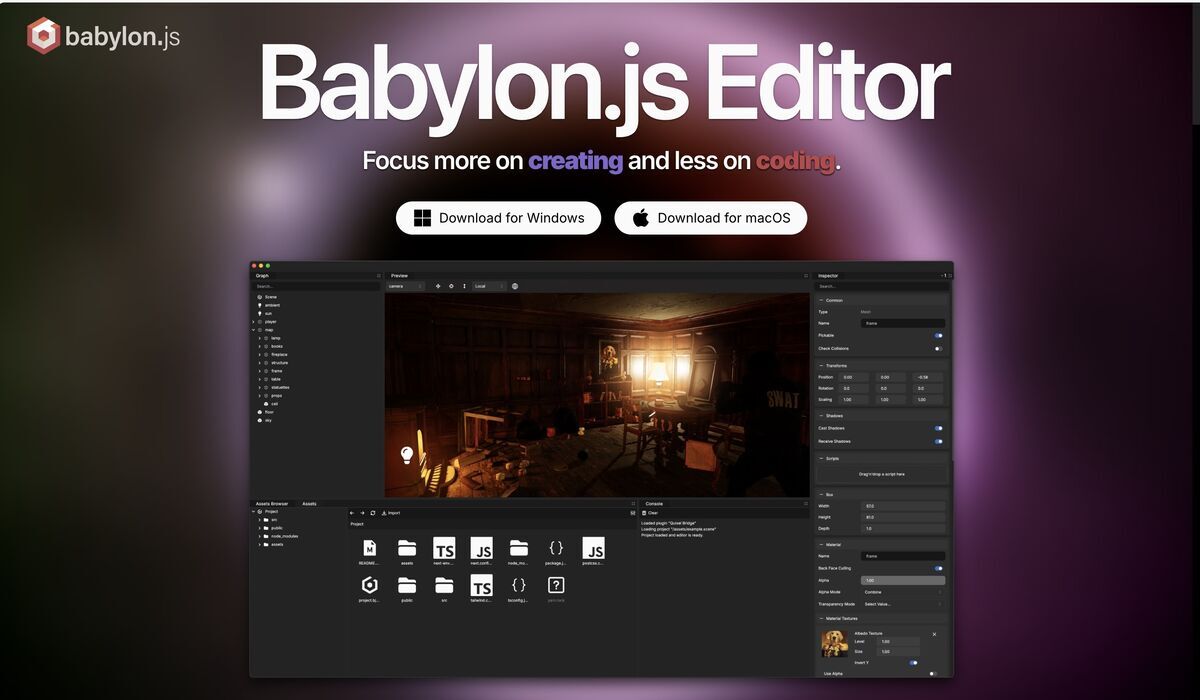
Task: Open the assets folder icon in grid
Action: [x=407, y=548]
